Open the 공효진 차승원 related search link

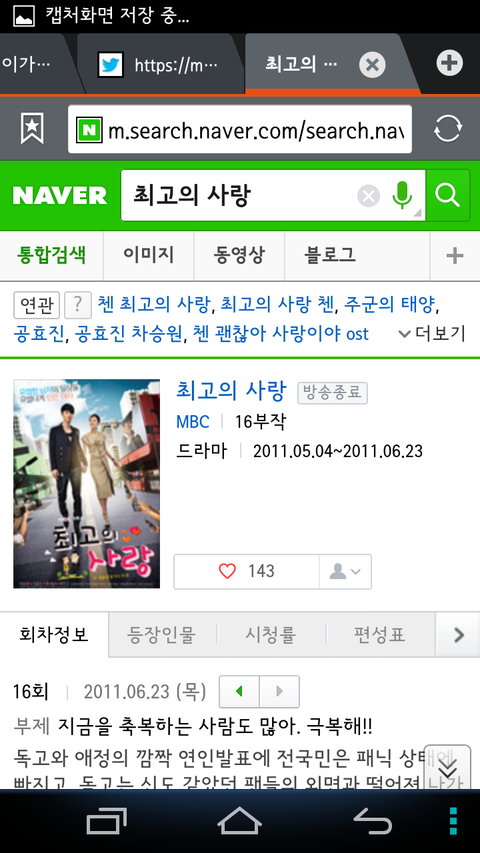tap(128, 333)
